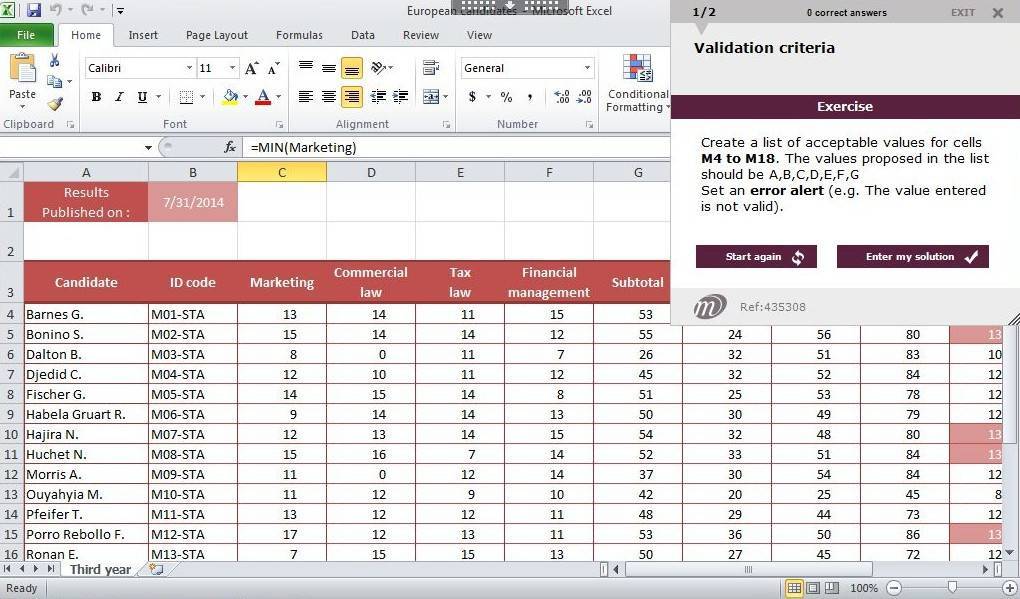Expand the General number format dropdown
1020x599 pixels.
pos(587,68)
